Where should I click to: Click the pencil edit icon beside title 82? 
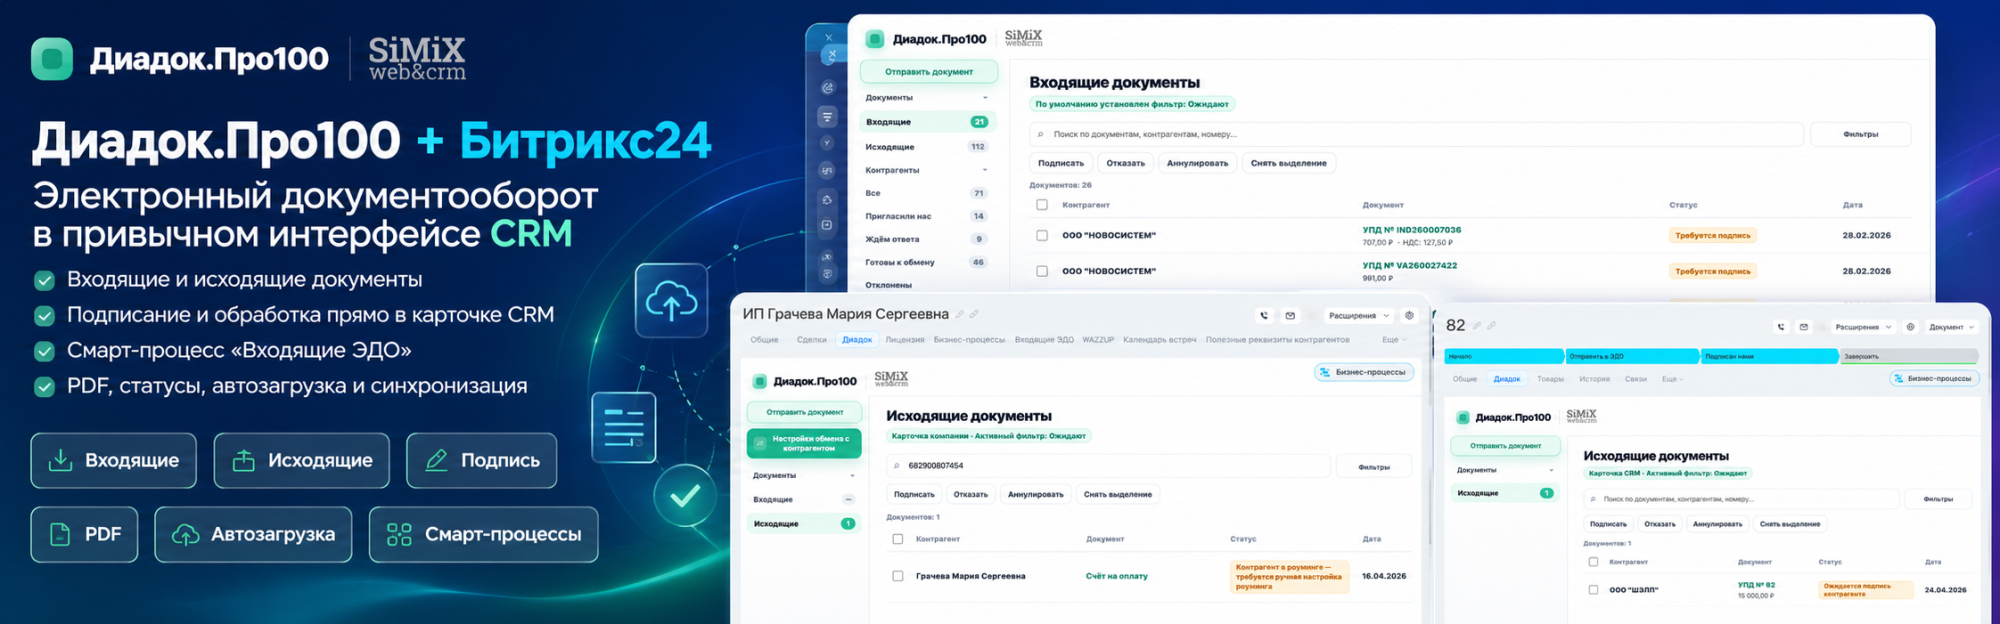1477,326
